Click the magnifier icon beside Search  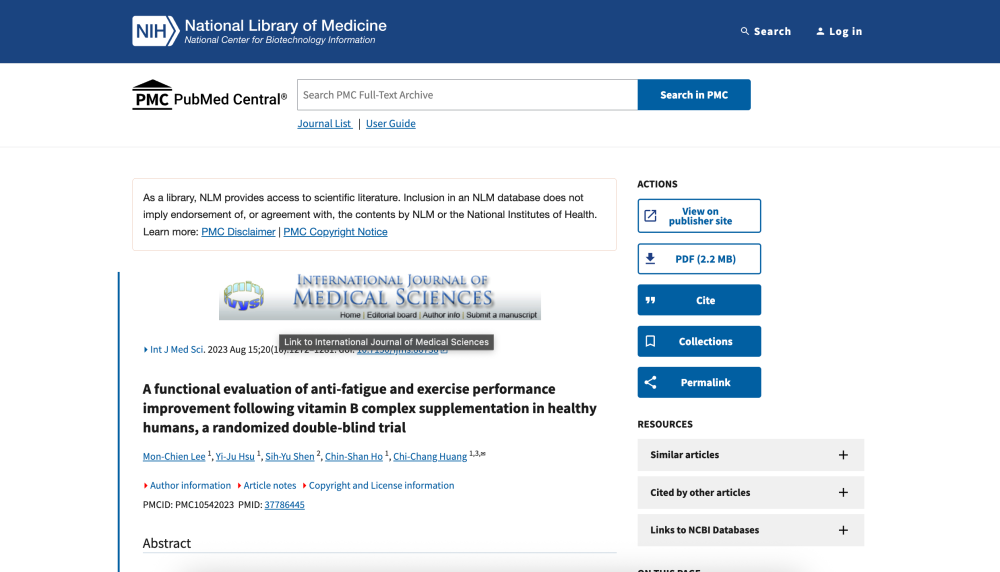(x=744, y=31)
